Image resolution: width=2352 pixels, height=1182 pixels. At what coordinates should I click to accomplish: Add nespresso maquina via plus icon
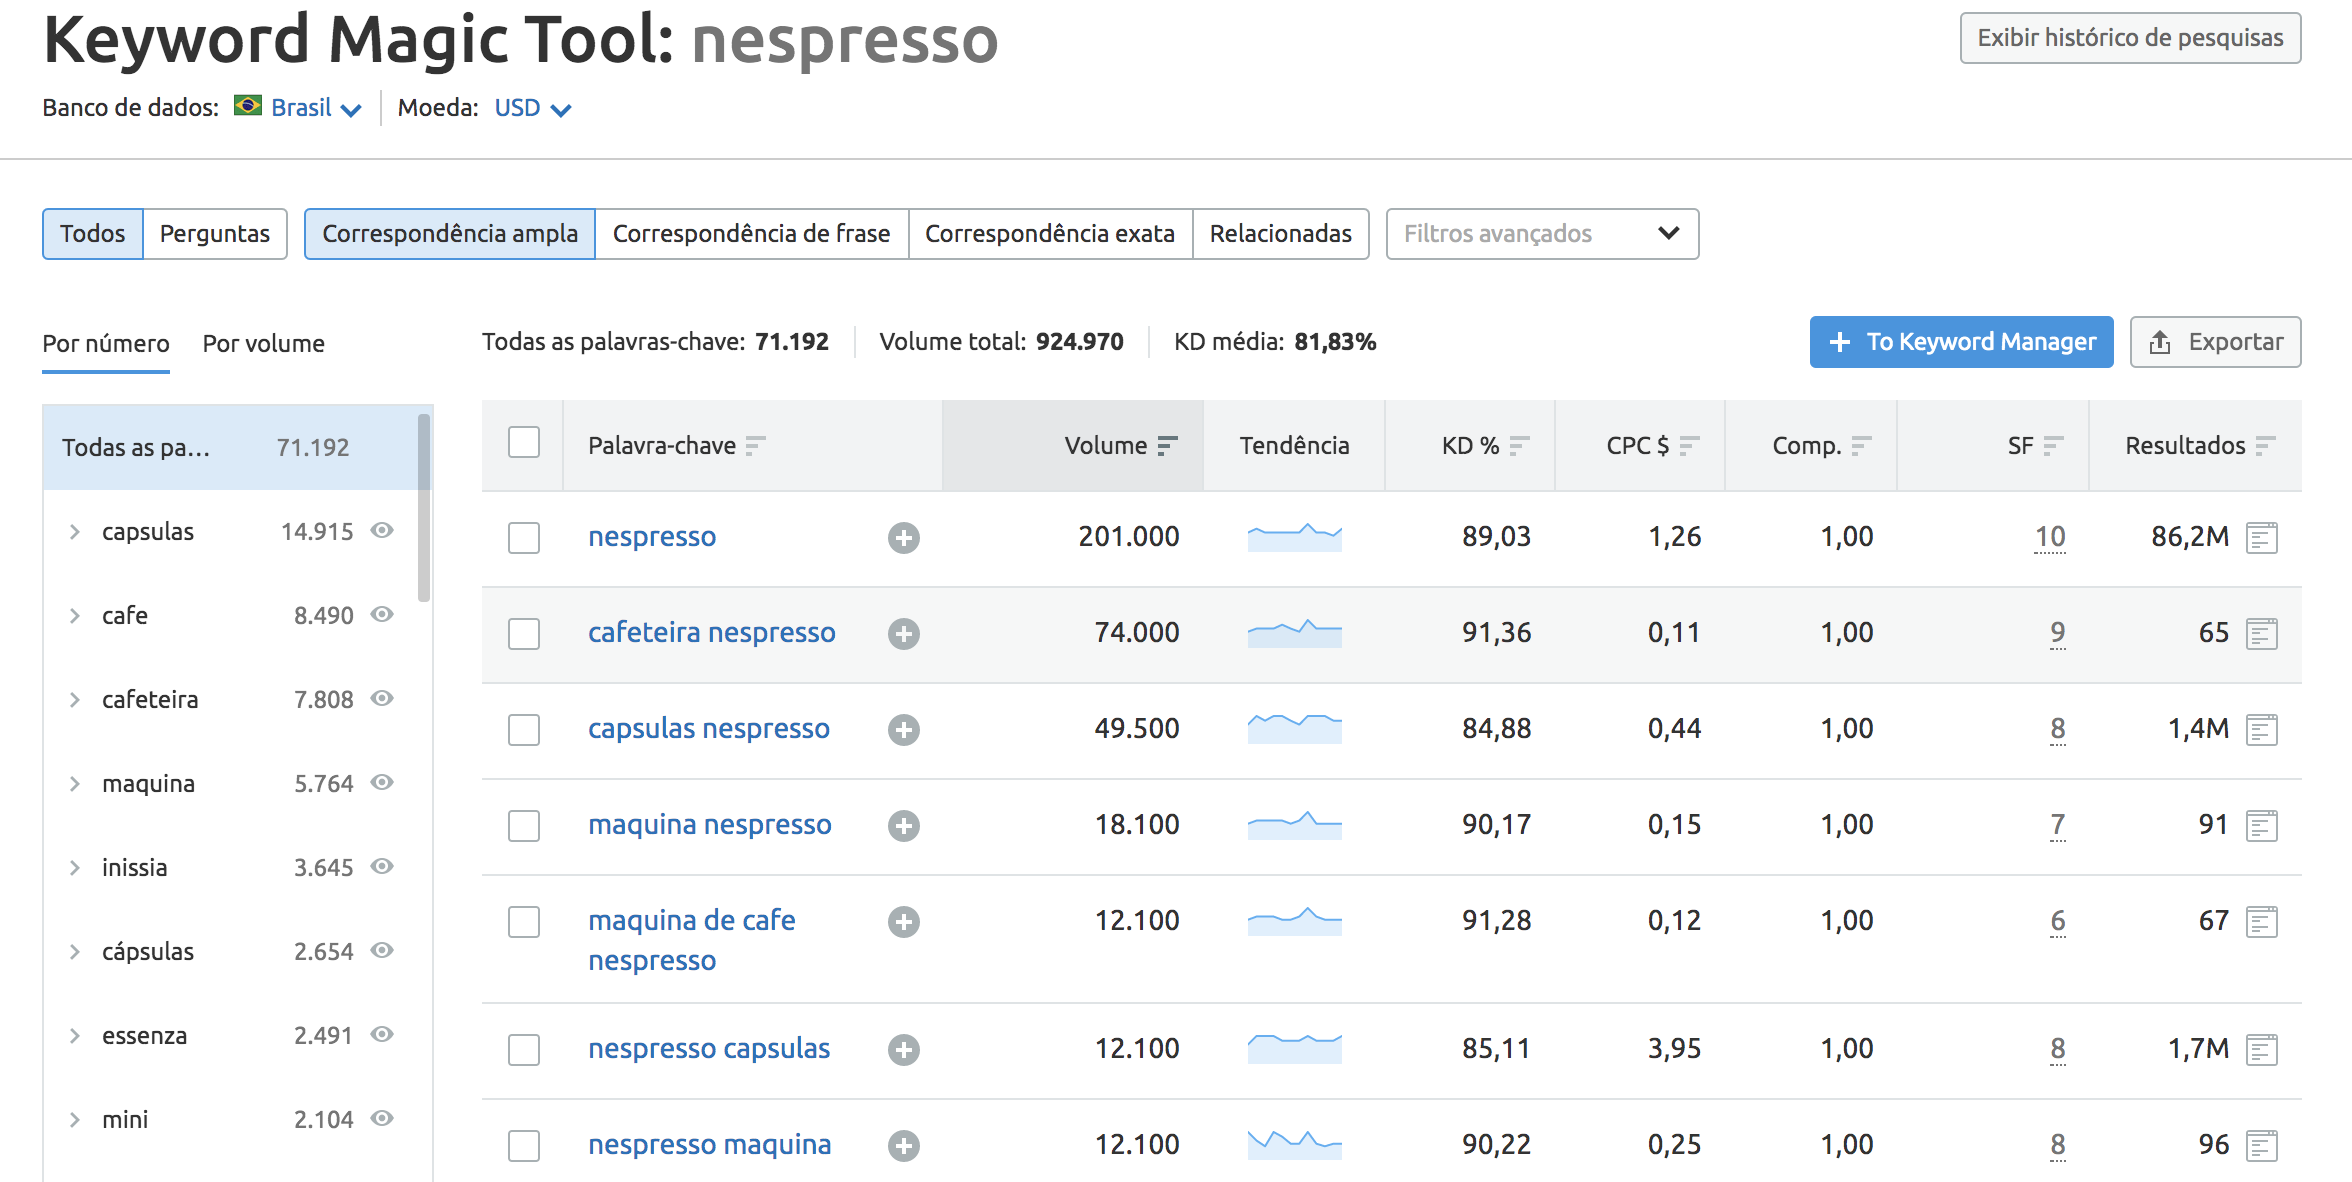(904, 1146)
